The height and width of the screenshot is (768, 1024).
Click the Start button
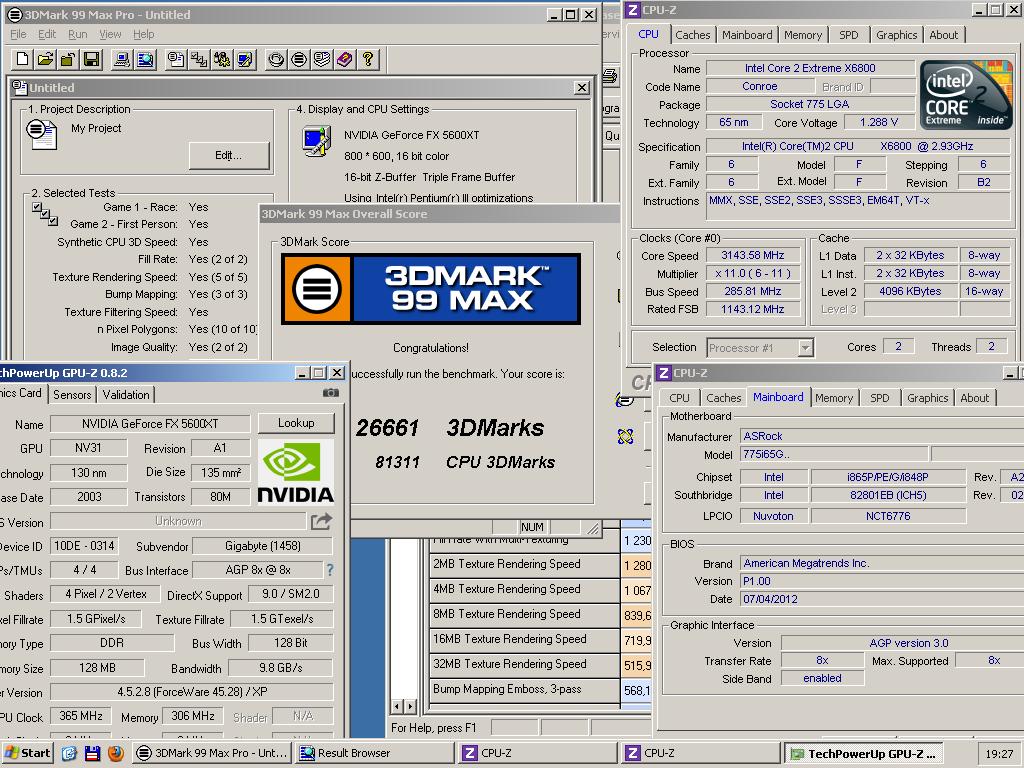(x=27, y=753)
